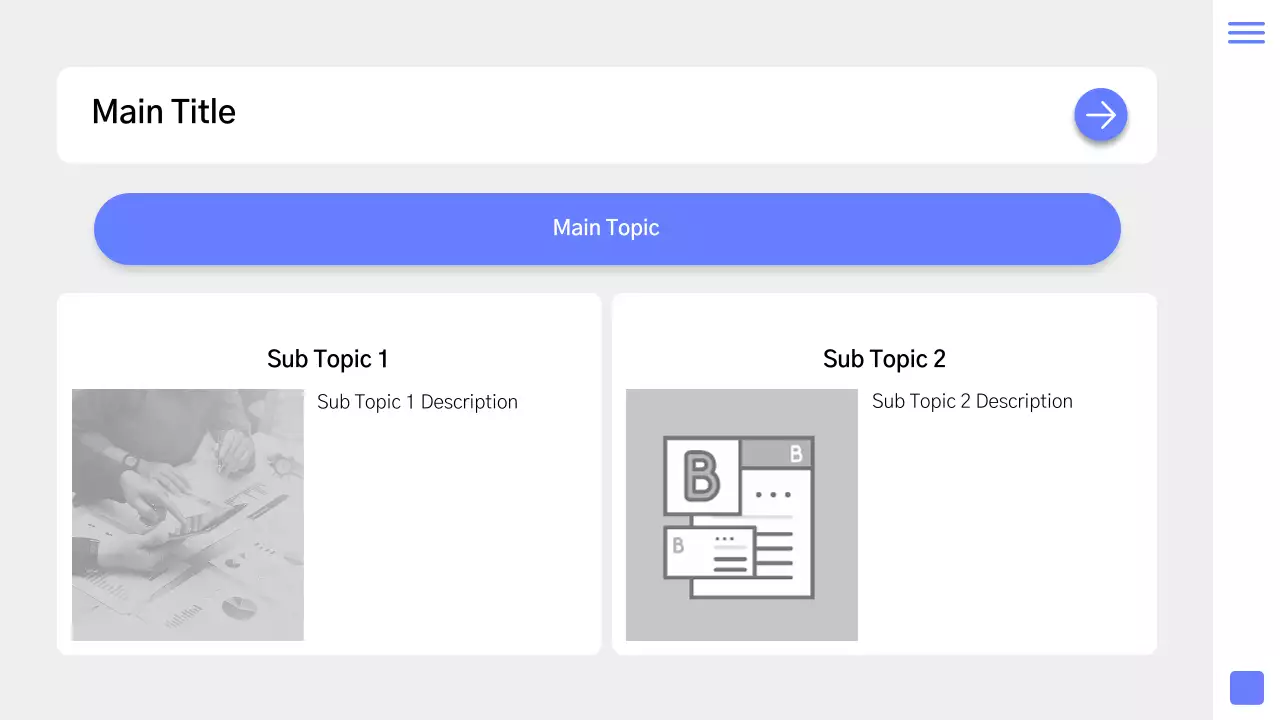Click the blue circular arrow button

[1101, 115]
